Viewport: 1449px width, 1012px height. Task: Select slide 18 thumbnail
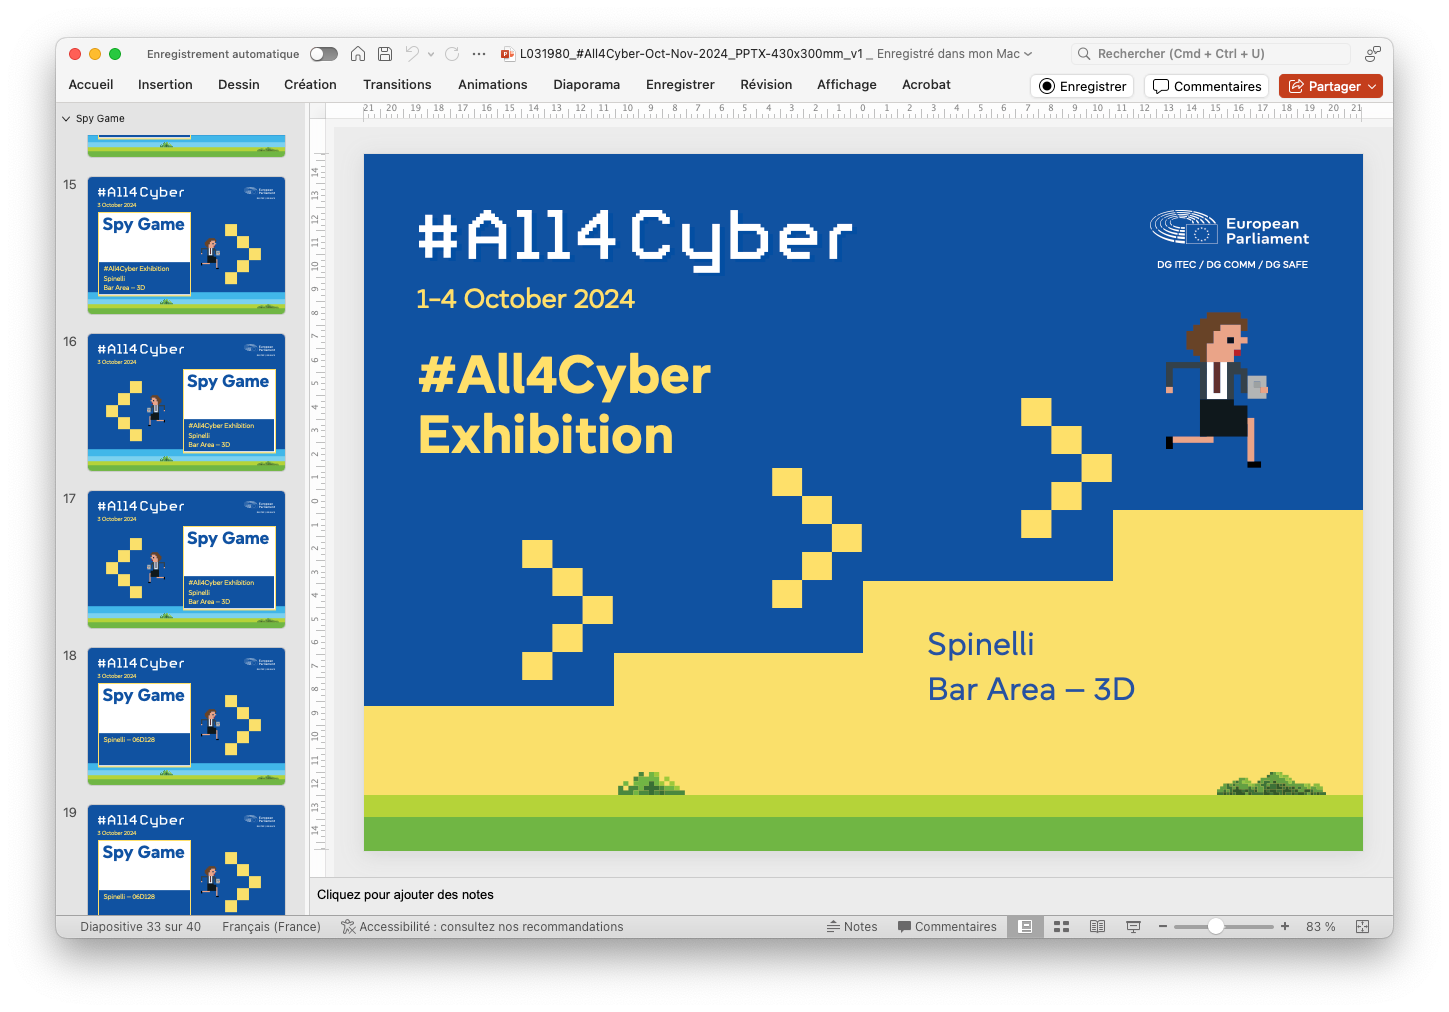[x=186, y=716]
